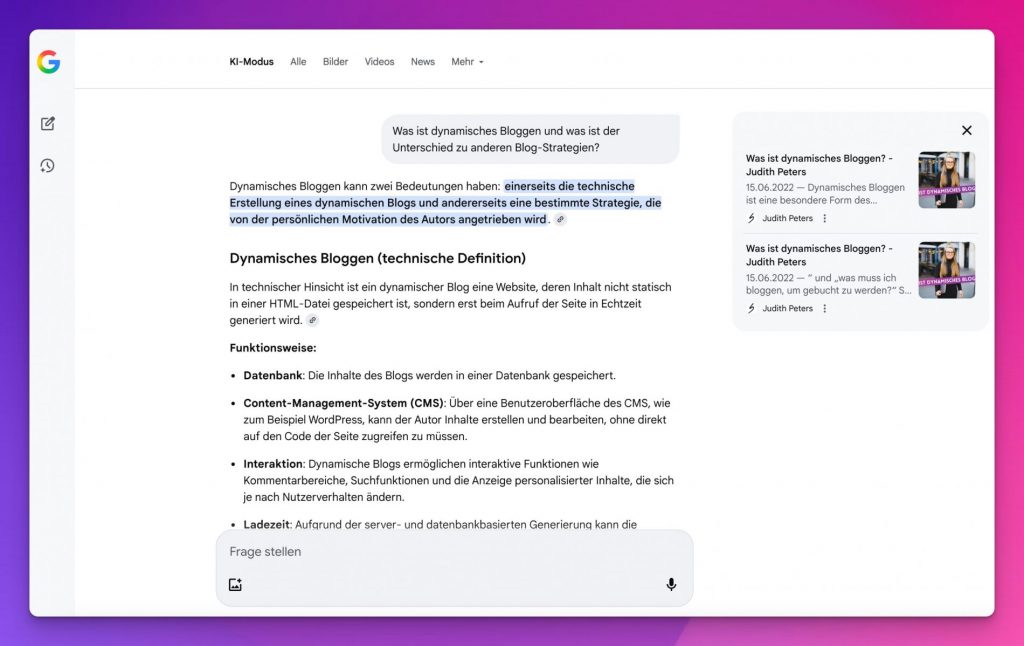The height and width of the screenshot is (646, 1024).
Task: Start a new chat with the compose icon
Action: tap(48, 124)
